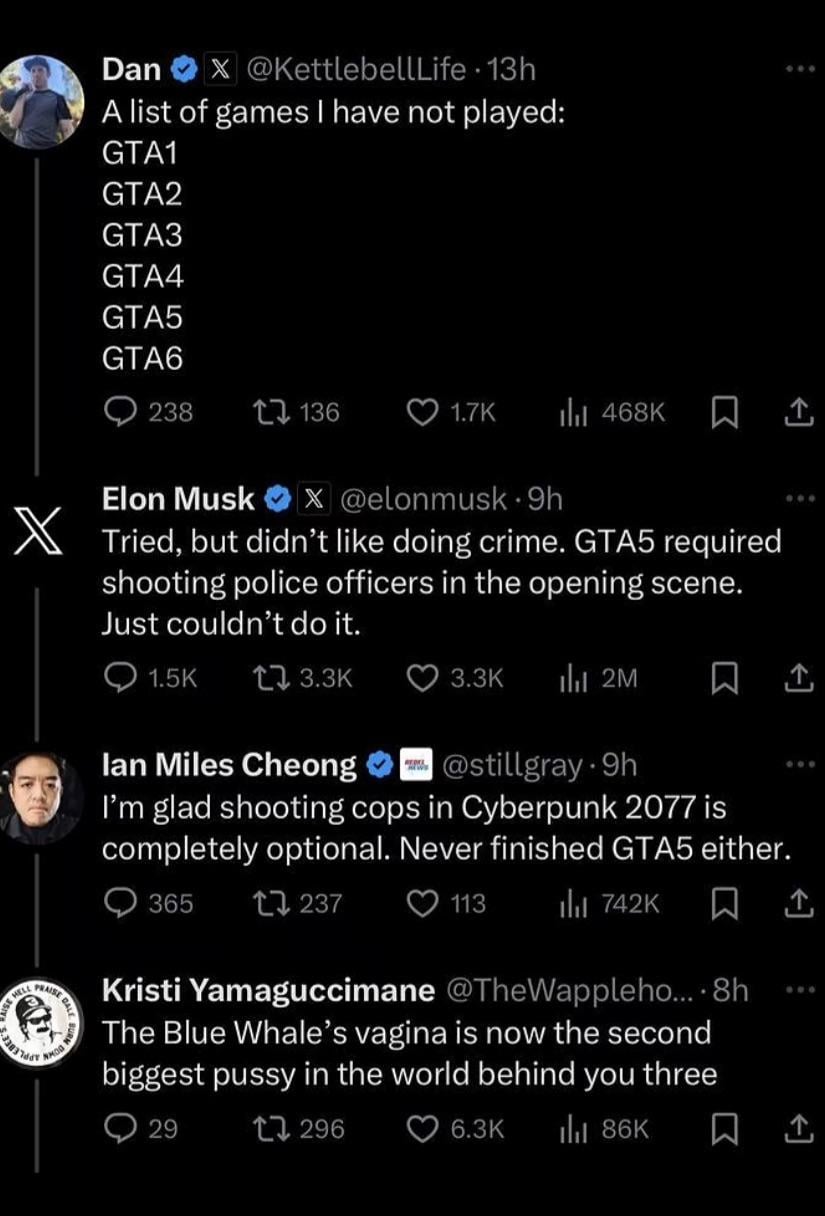Open Kristi Yamaguccimane's profile name
Screen dimensions: 825x1216
click(x=268, y=990)
